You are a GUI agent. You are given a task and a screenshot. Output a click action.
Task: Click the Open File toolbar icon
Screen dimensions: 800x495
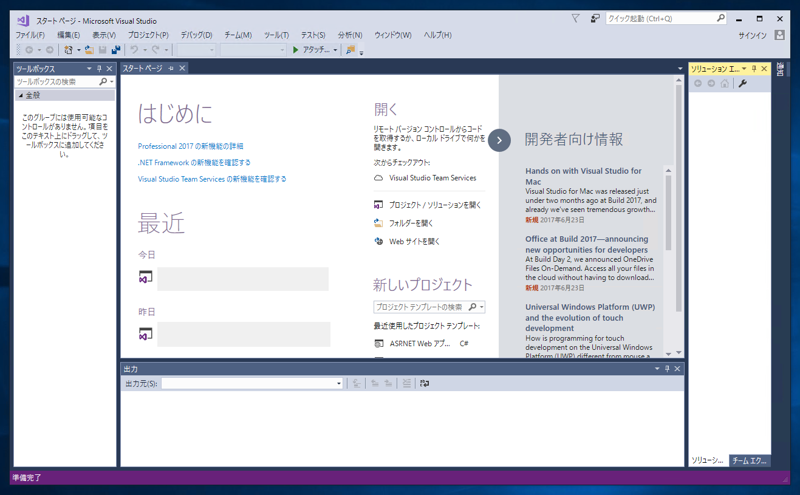[x=89, y=50]
